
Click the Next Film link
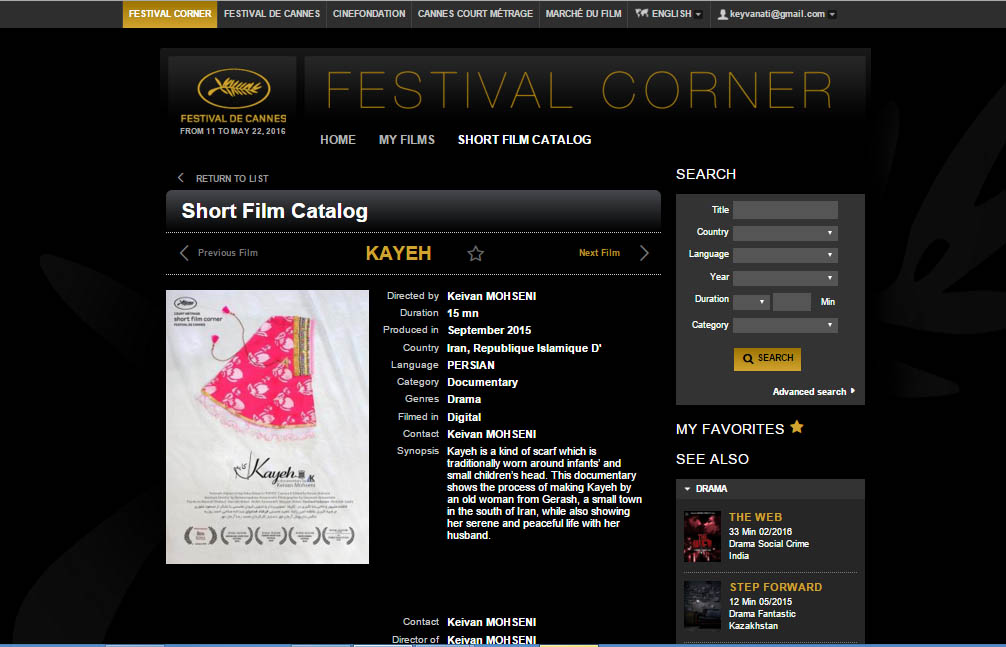click(x=599, y=253)
